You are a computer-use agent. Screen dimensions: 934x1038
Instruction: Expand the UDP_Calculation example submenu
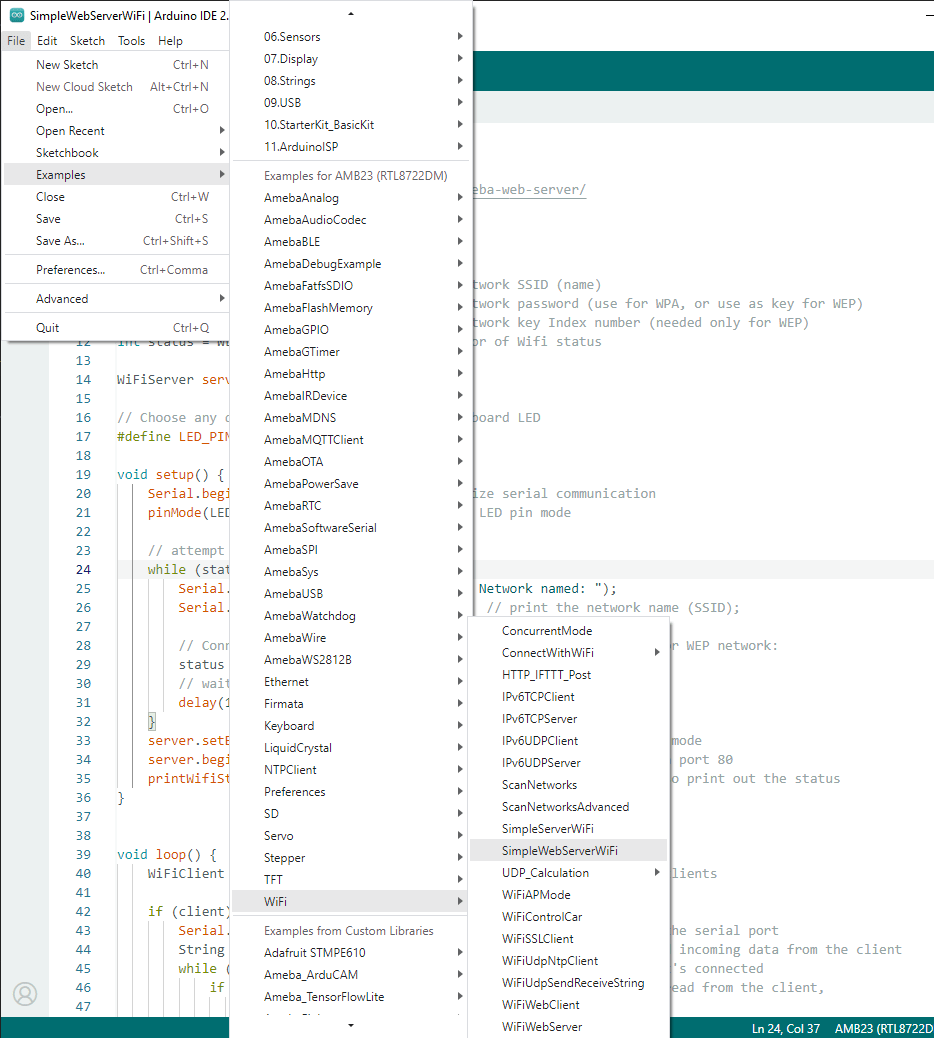(x=545, y=873)
